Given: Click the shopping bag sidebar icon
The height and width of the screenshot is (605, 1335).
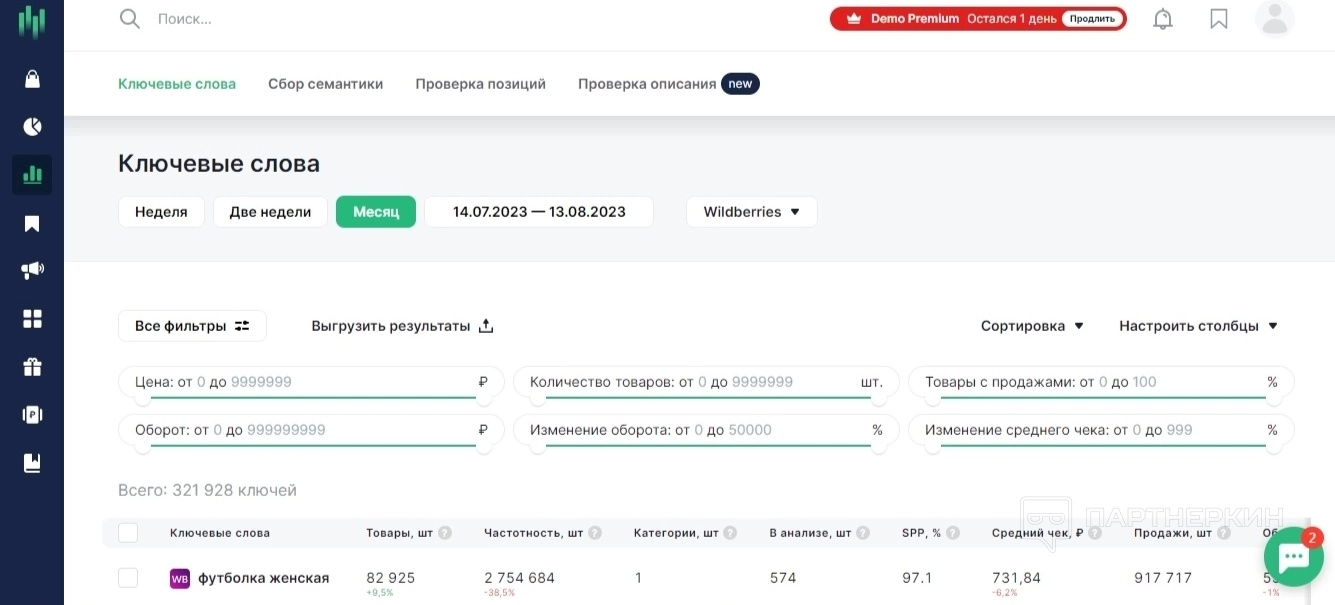Looking at the screenshot, I should coord(32,79).
